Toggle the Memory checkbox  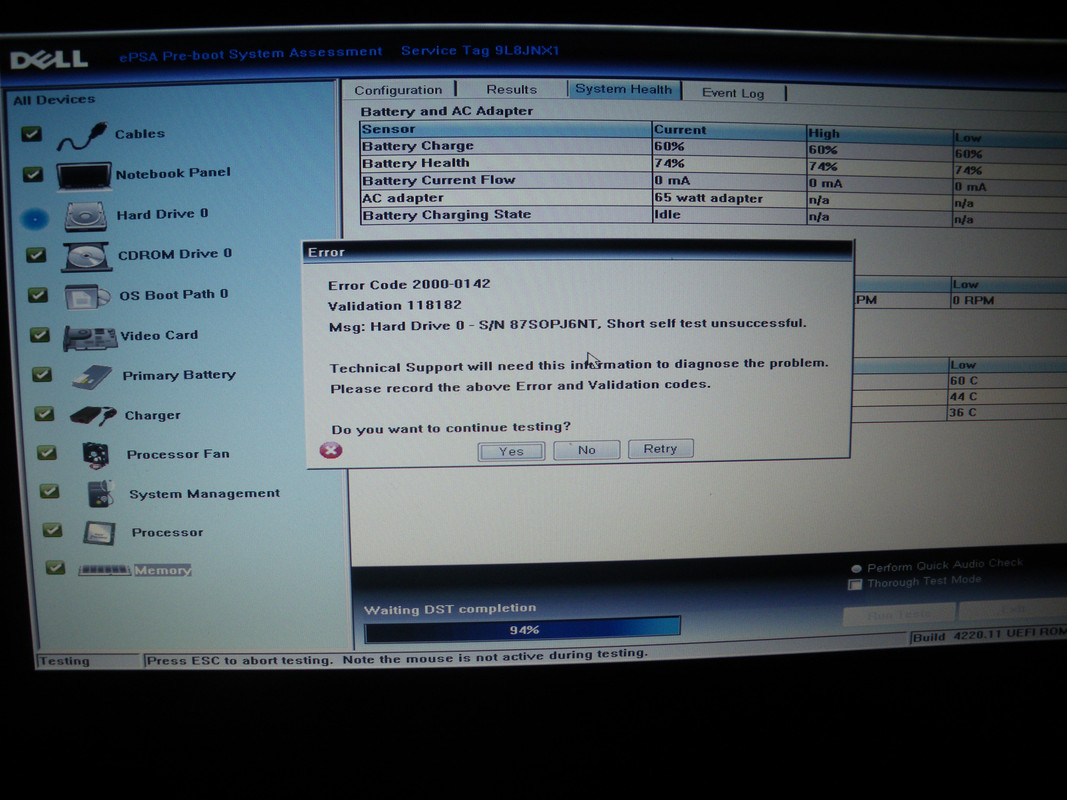pyautogui.click(x=54, y=567)
